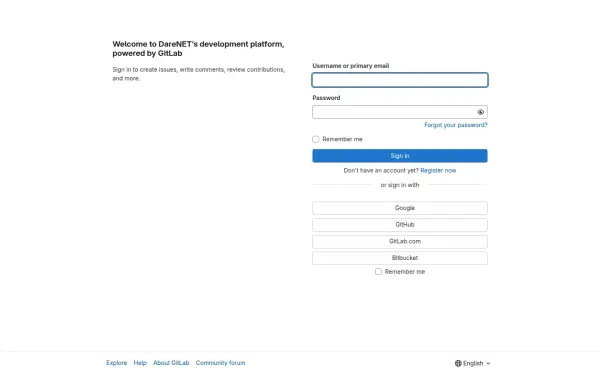Go to the Community forum link
Image resolution: width=600 pixels, height=375 pixels.
tap(220, 363)
